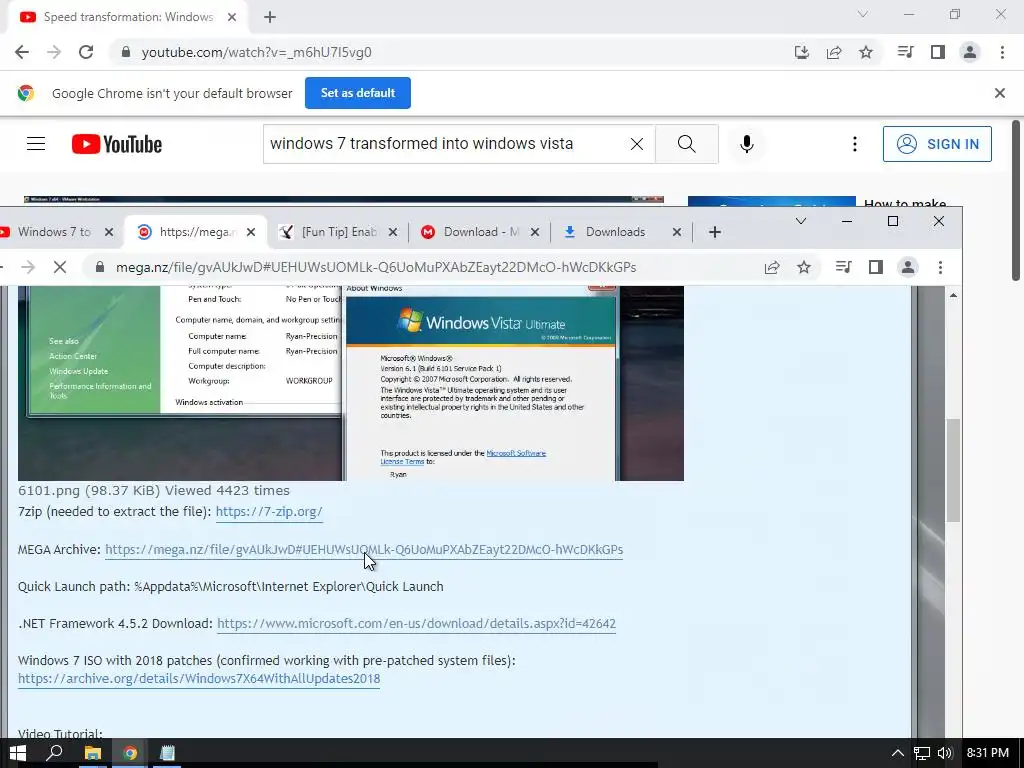This screenshot has width=1024, height=768.
Task: Stop loading the mega.nz page
Action: (x=59, y=267)
